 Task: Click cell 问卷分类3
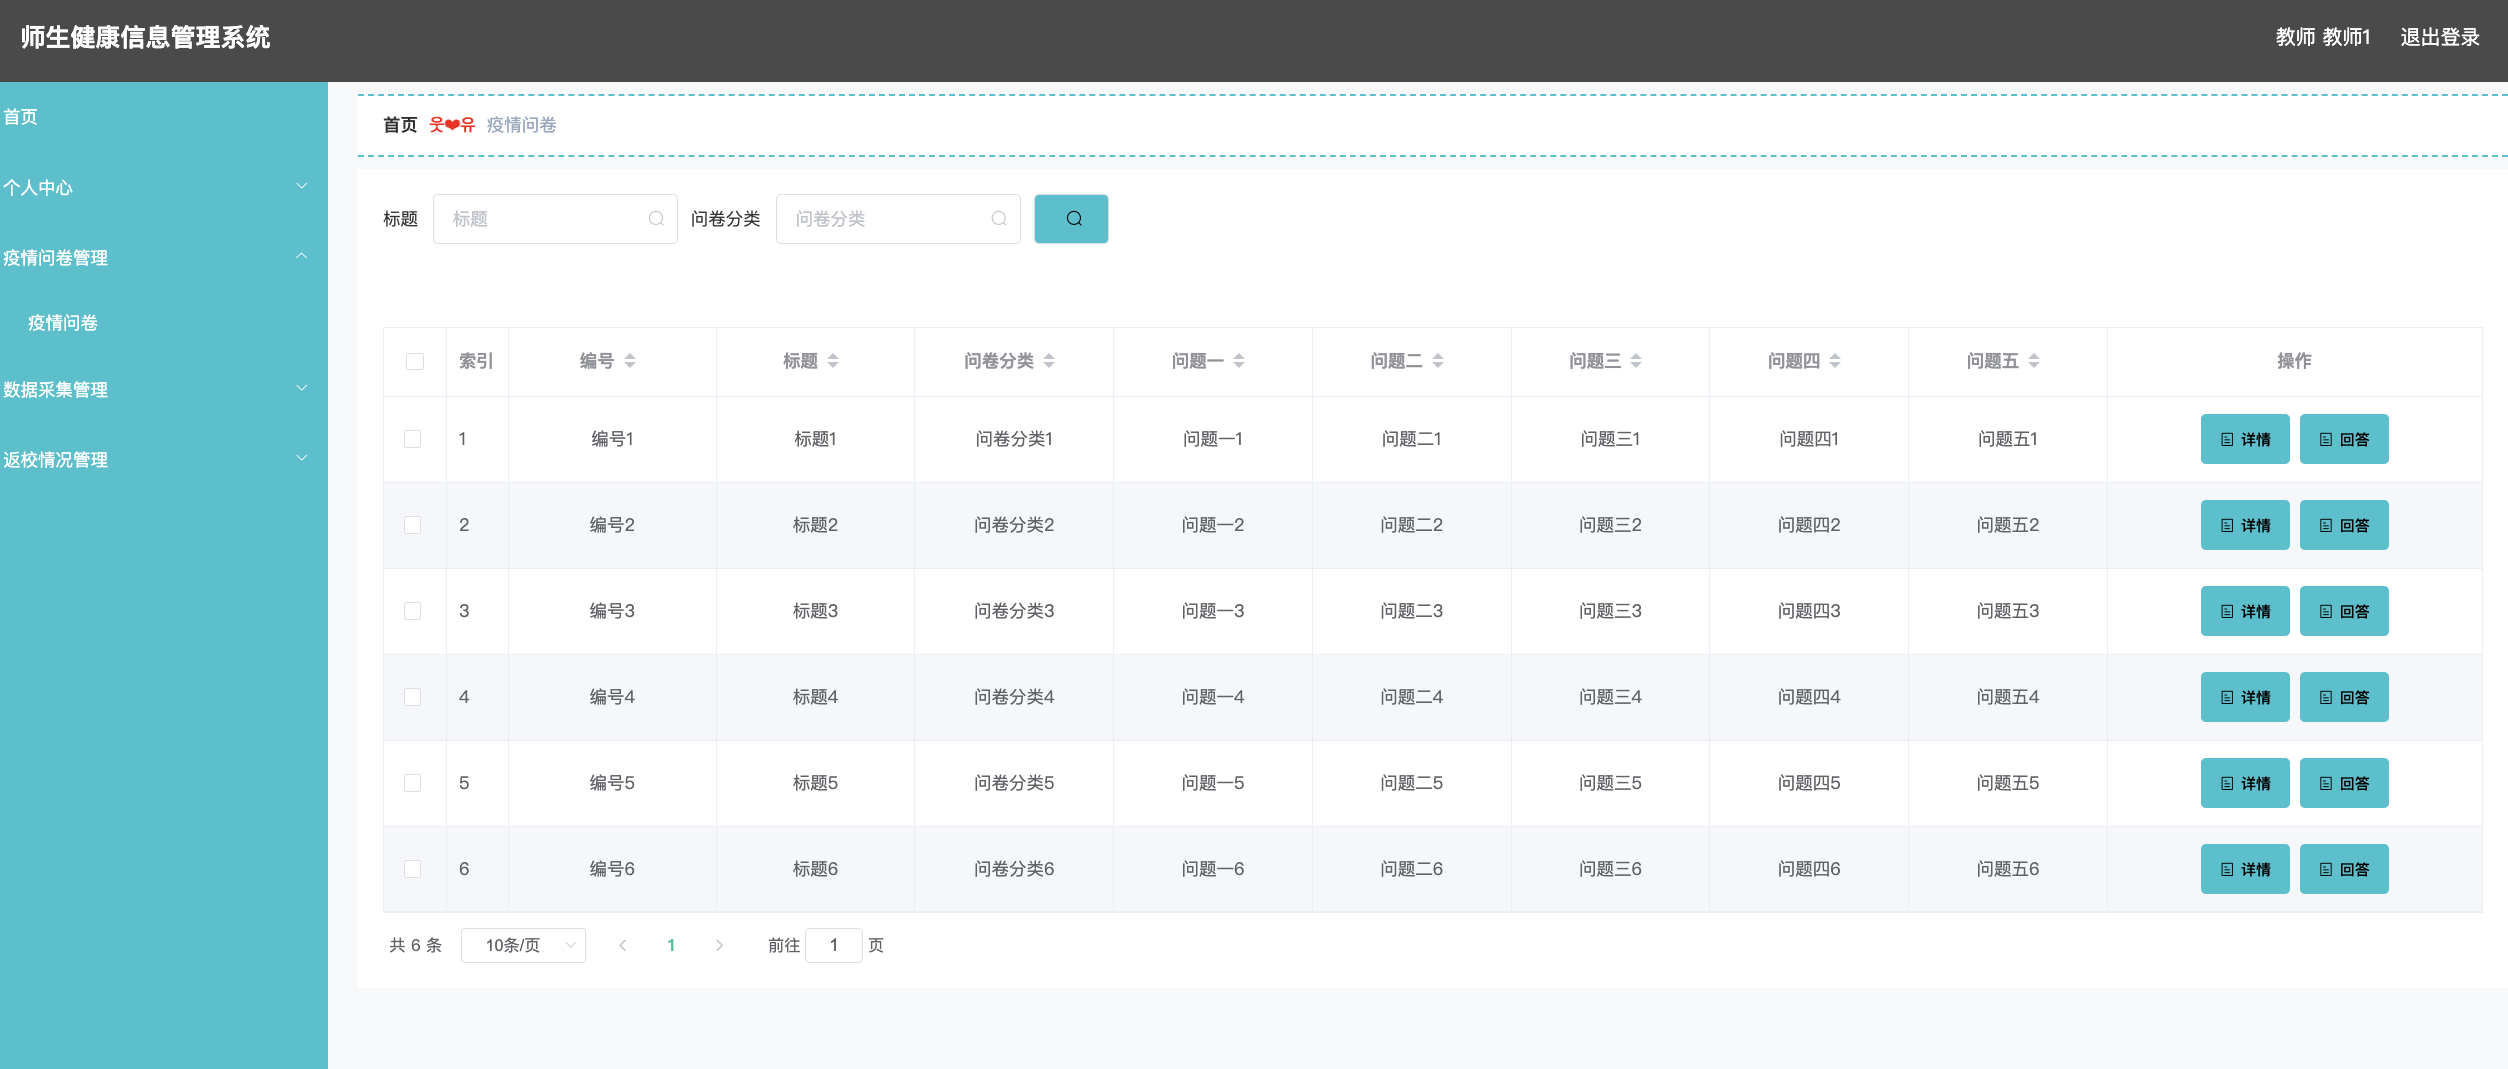coord(1014,611)
